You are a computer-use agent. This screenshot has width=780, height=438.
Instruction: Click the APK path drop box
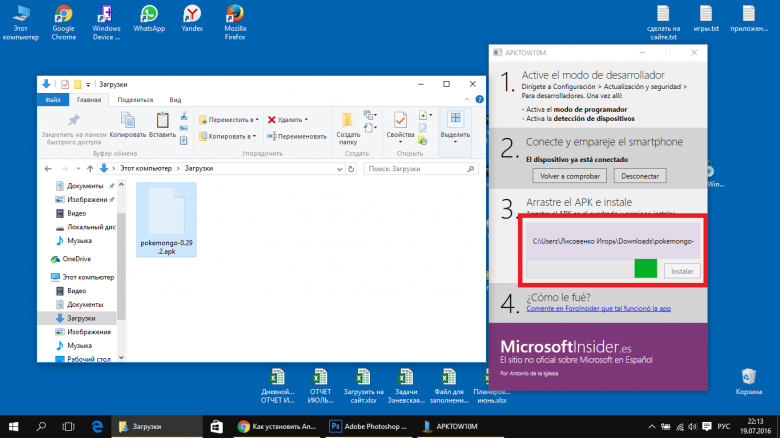point(613,241)
